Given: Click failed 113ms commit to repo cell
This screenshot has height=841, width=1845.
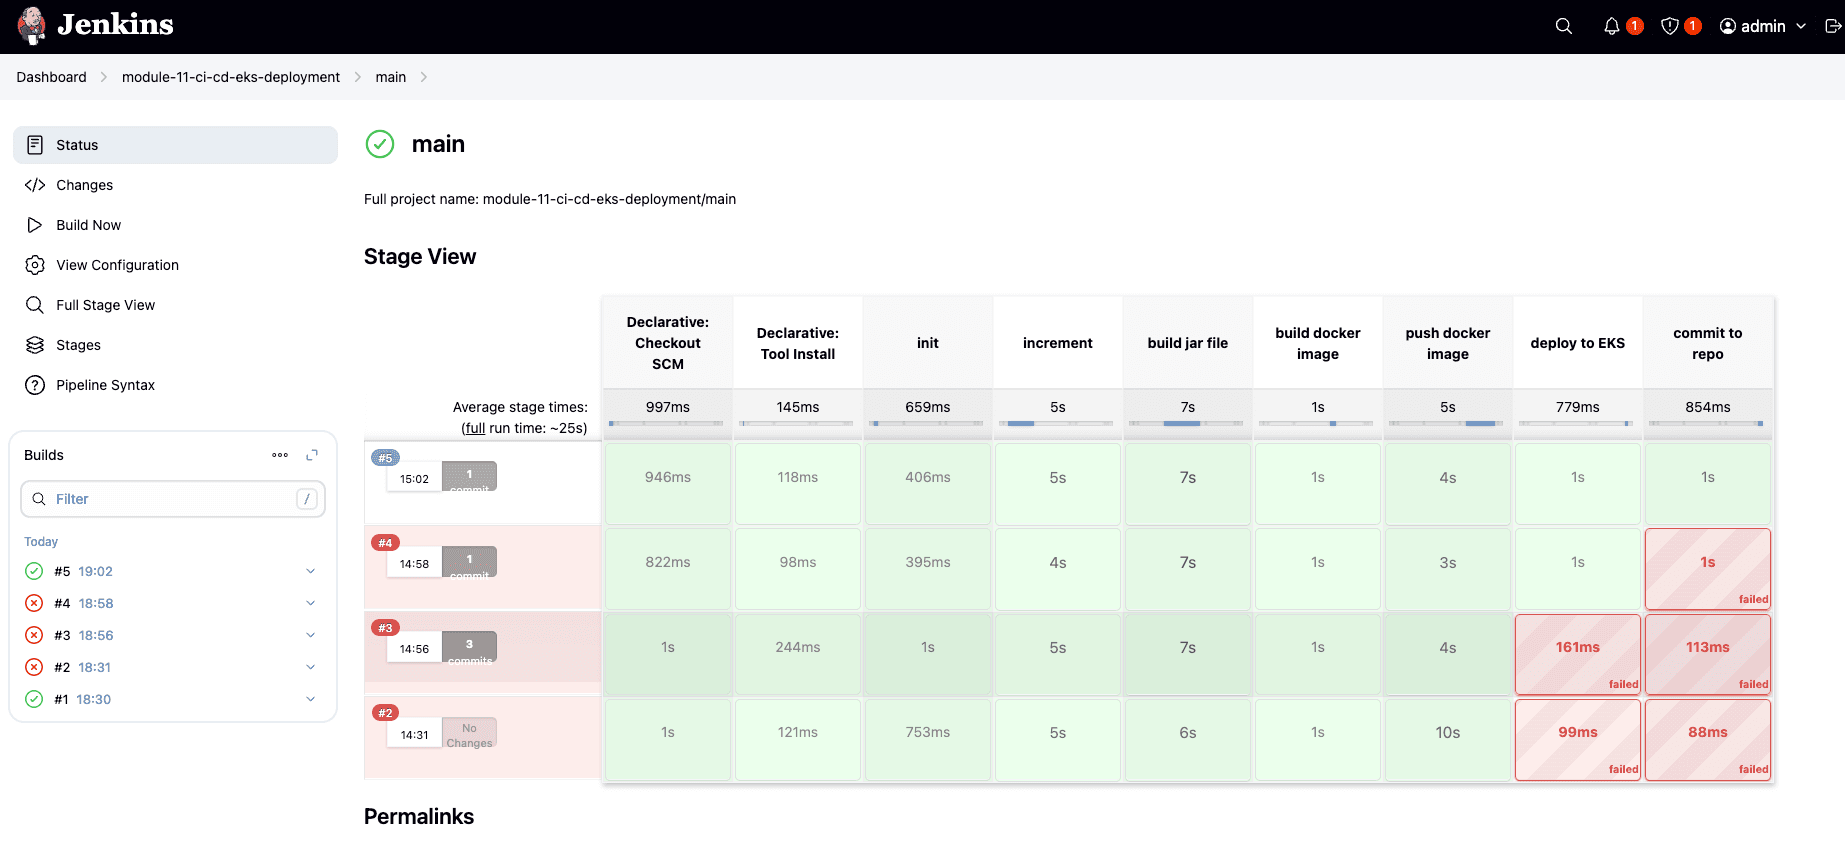Looking at the screenshot, I should [x=1708, y=654].
